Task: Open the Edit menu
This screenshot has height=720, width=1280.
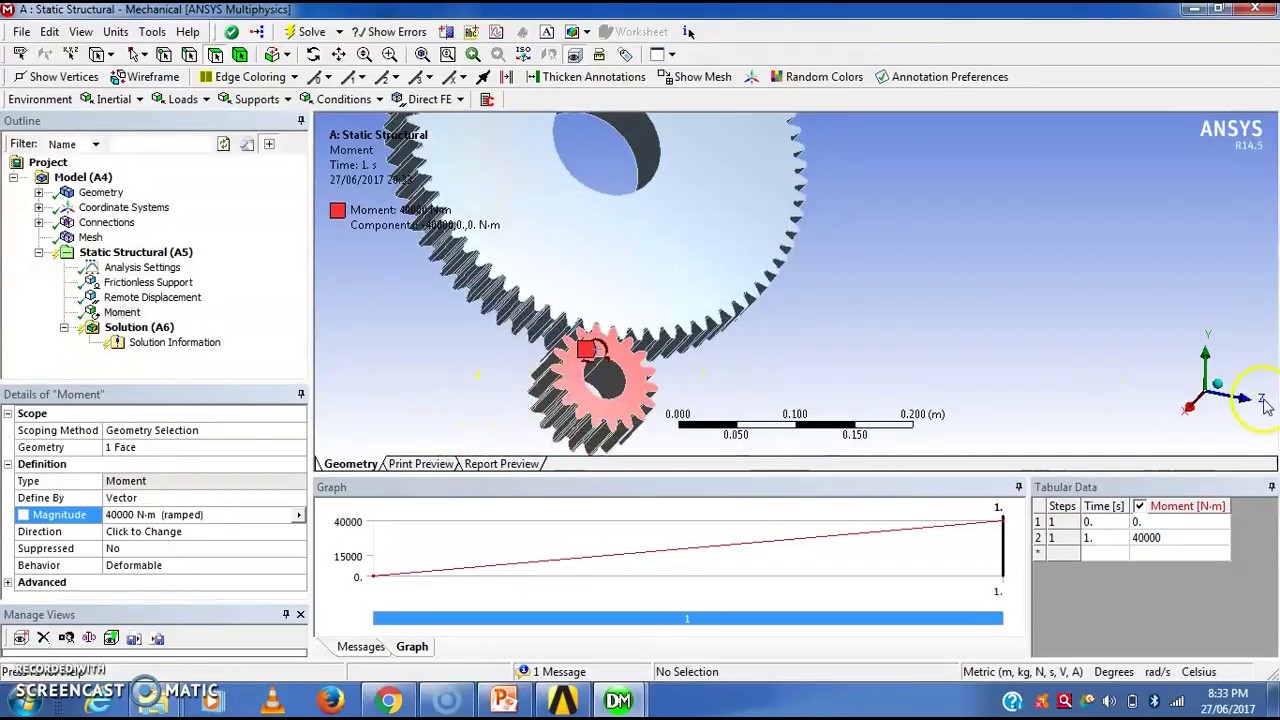Action: 49,32
